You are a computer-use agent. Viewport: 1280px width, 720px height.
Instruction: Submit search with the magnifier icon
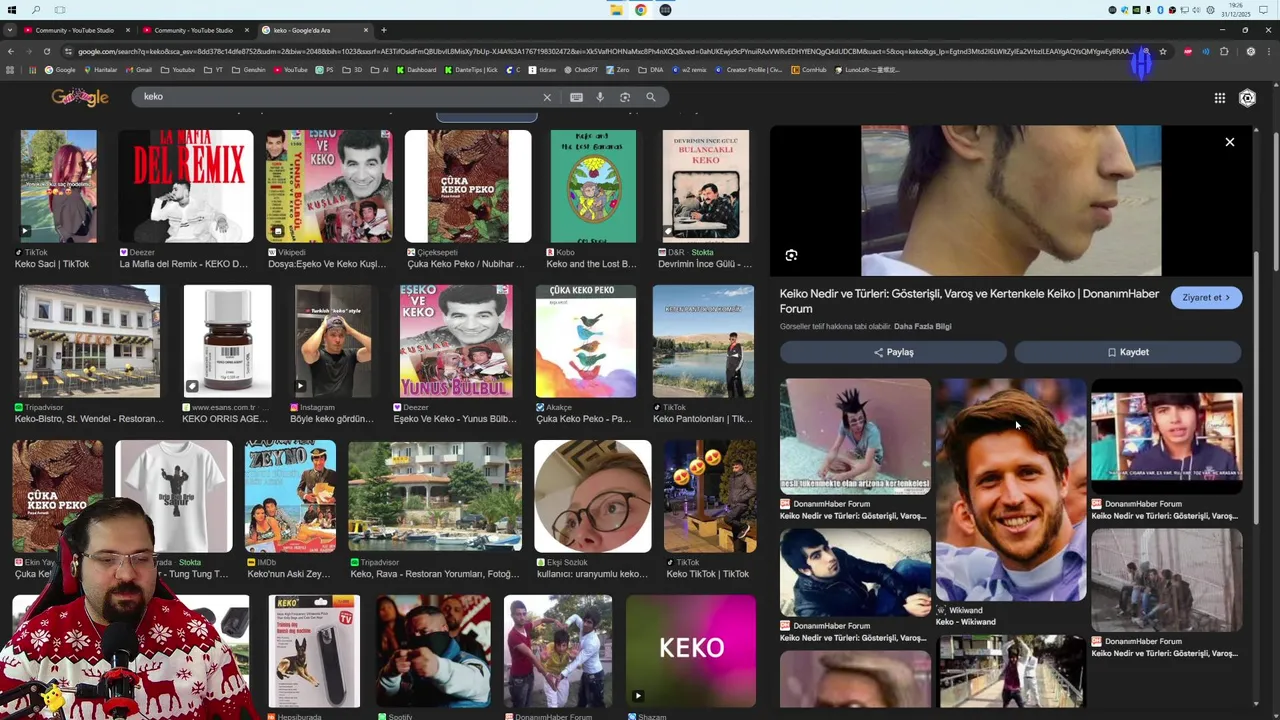651,97
